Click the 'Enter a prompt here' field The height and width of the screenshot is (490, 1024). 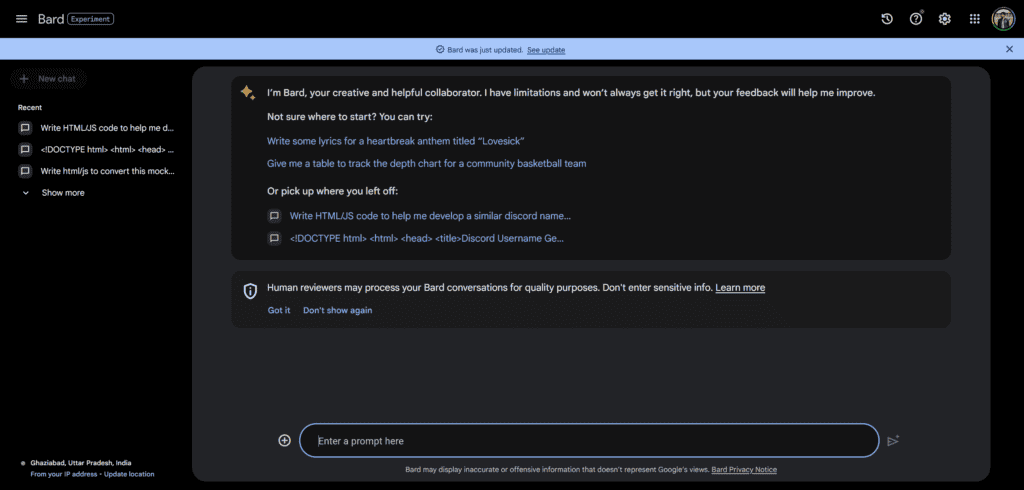point(589,441)
